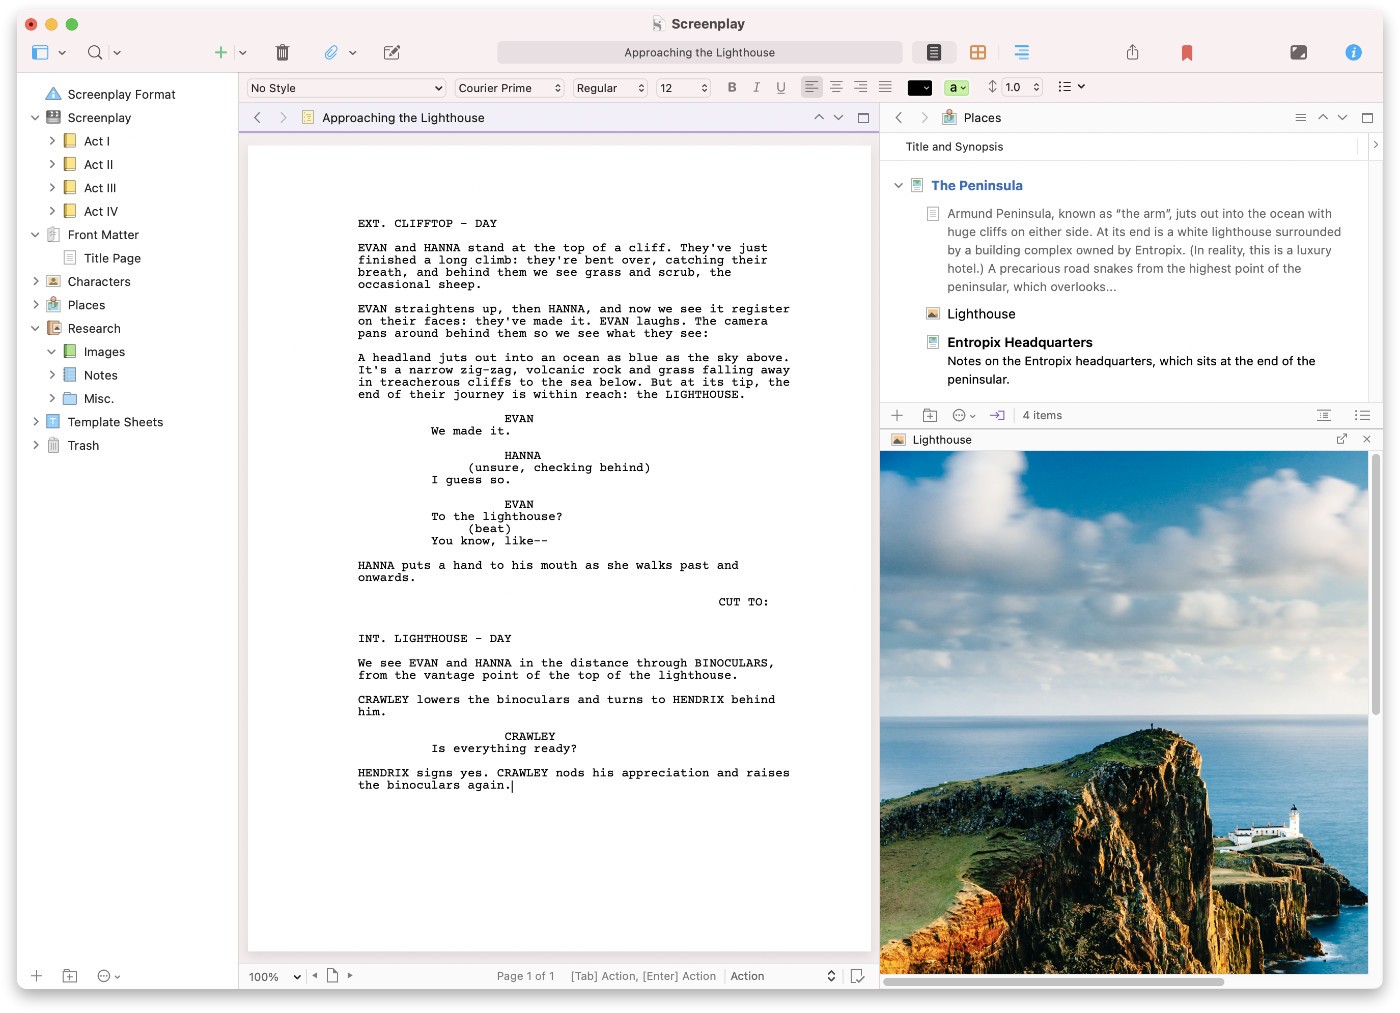Open the Inspector panel (blue info icon)

click(1353, 52)
